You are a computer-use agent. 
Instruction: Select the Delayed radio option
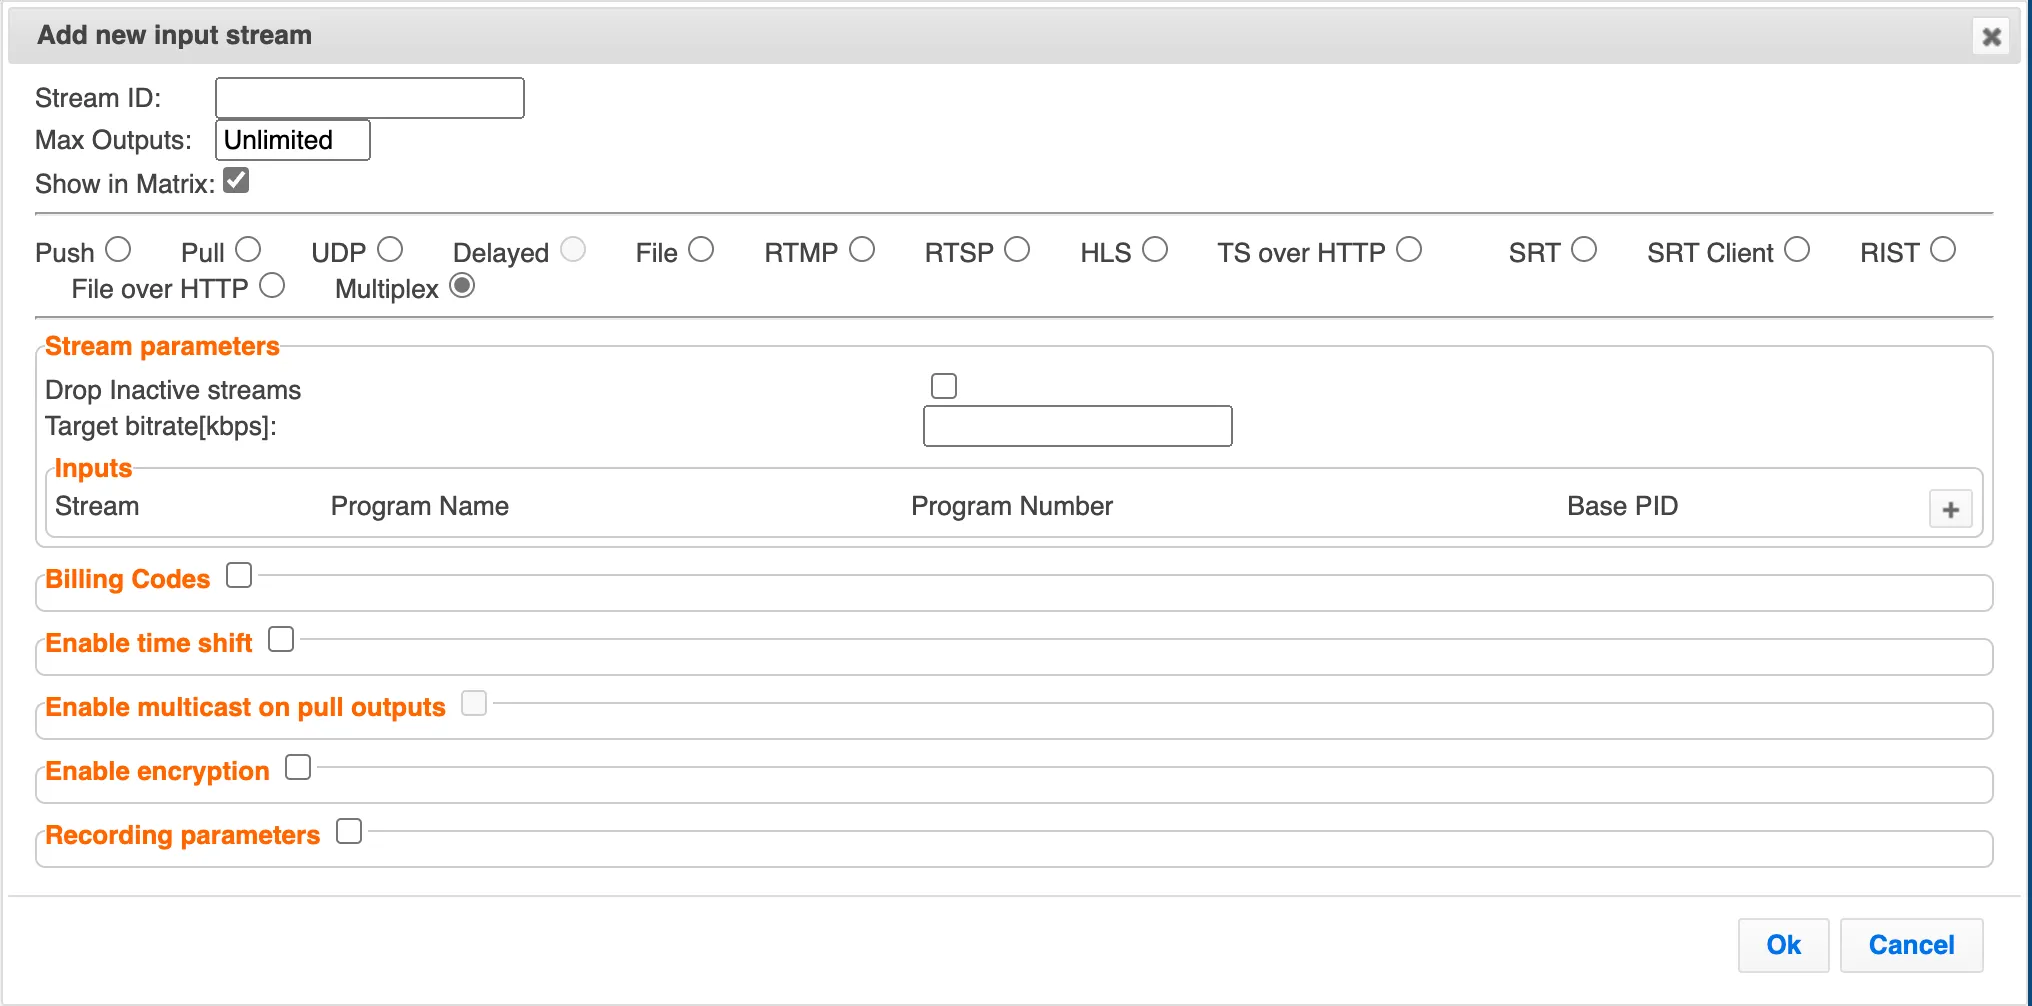573,249
